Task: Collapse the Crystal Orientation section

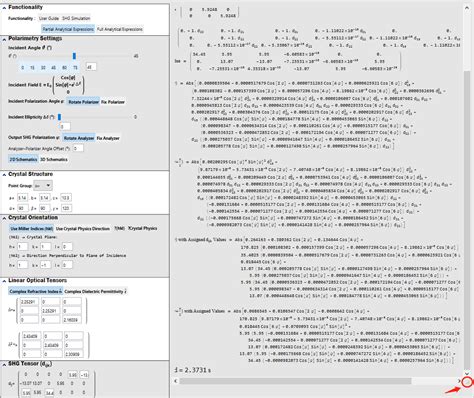Action: tap(4, 218)
